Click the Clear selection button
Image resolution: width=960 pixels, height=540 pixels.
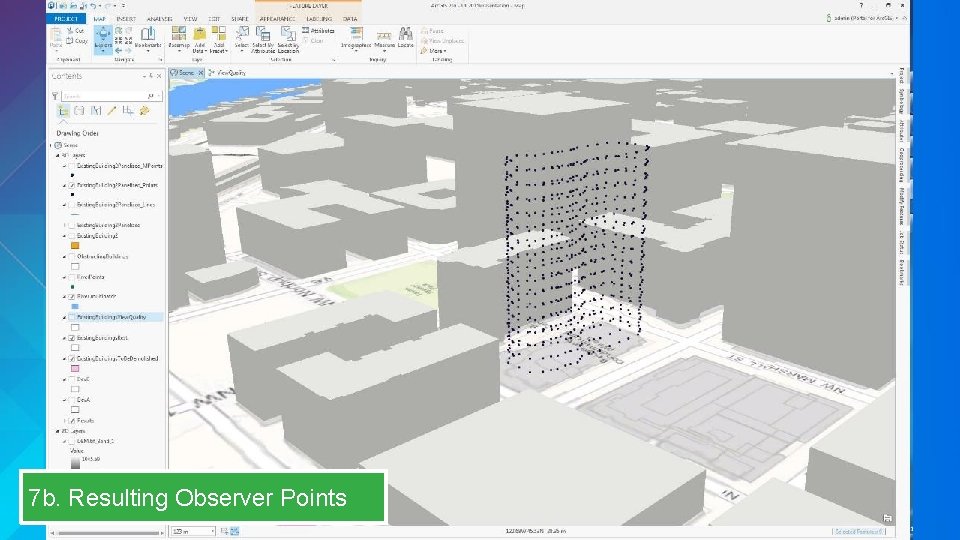[x=313, y=41]
